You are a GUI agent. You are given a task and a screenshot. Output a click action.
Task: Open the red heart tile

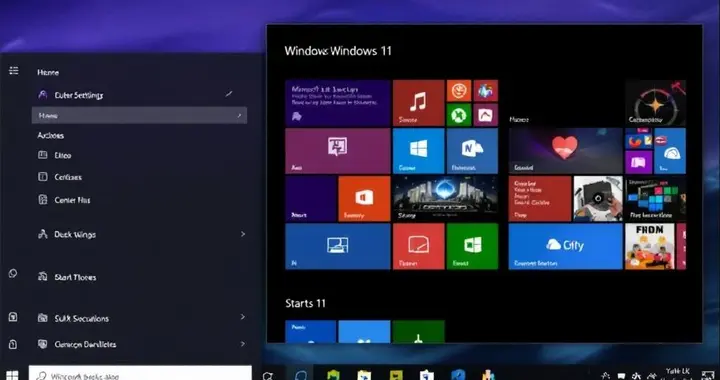pyautogui.click(x=566, y=151)
